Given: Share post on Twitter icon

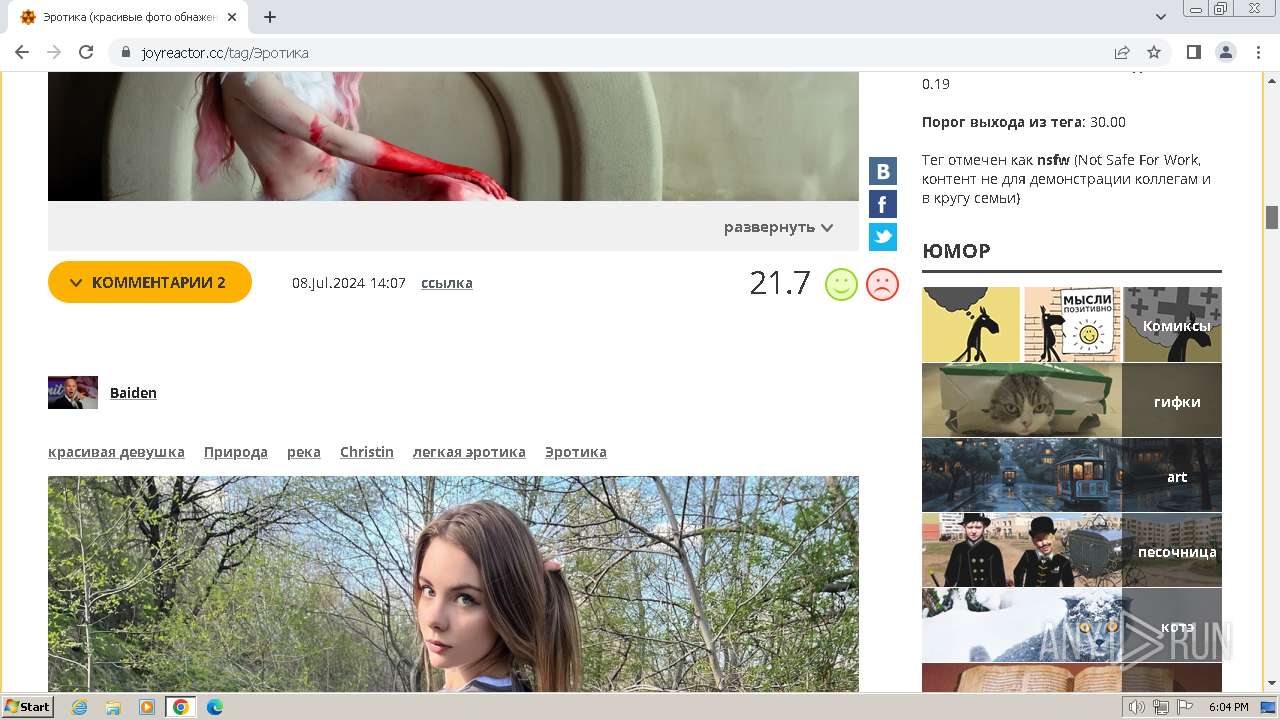Looking at the screenshot, I should point(883,237).
